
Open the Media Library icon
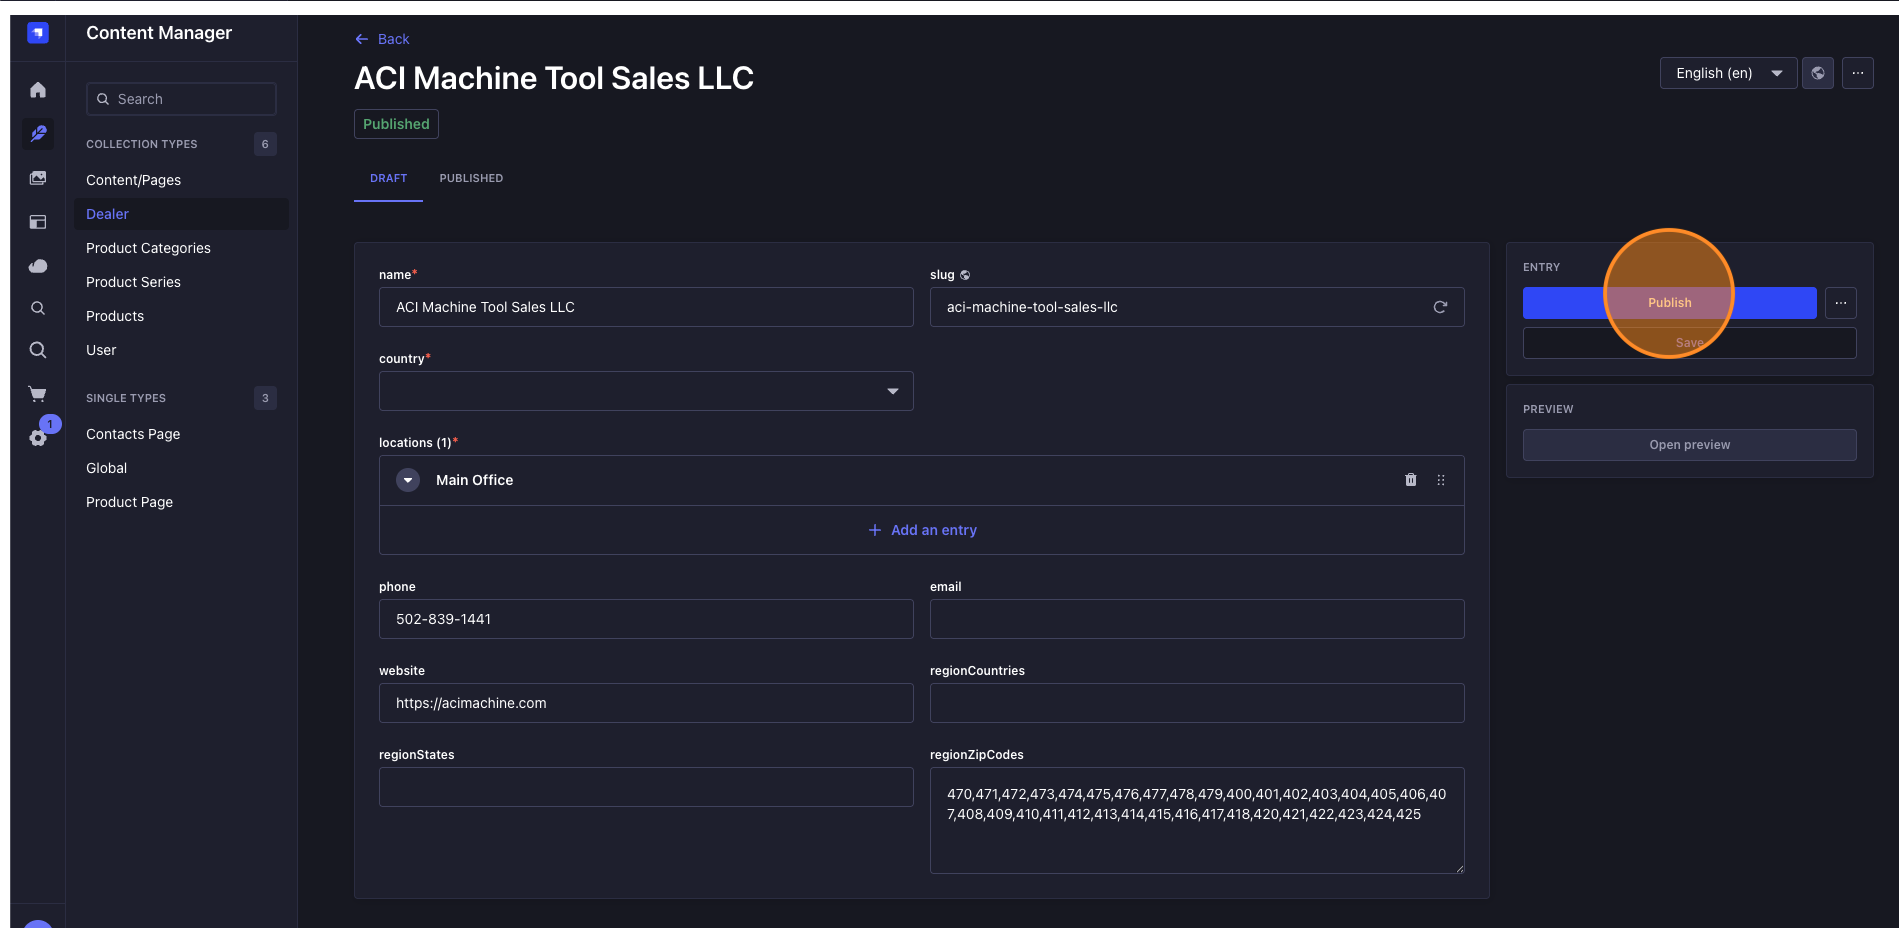coord(38,178)
